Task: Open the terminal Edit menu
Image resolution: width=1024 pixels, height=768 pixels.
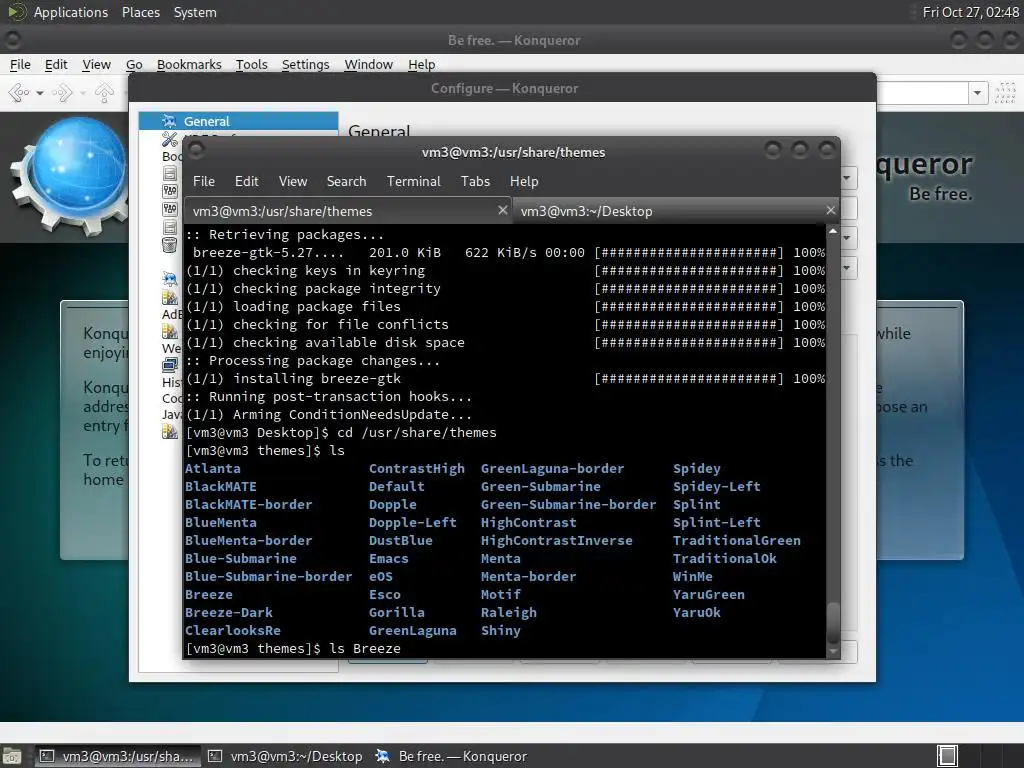Action: (246, 181)
